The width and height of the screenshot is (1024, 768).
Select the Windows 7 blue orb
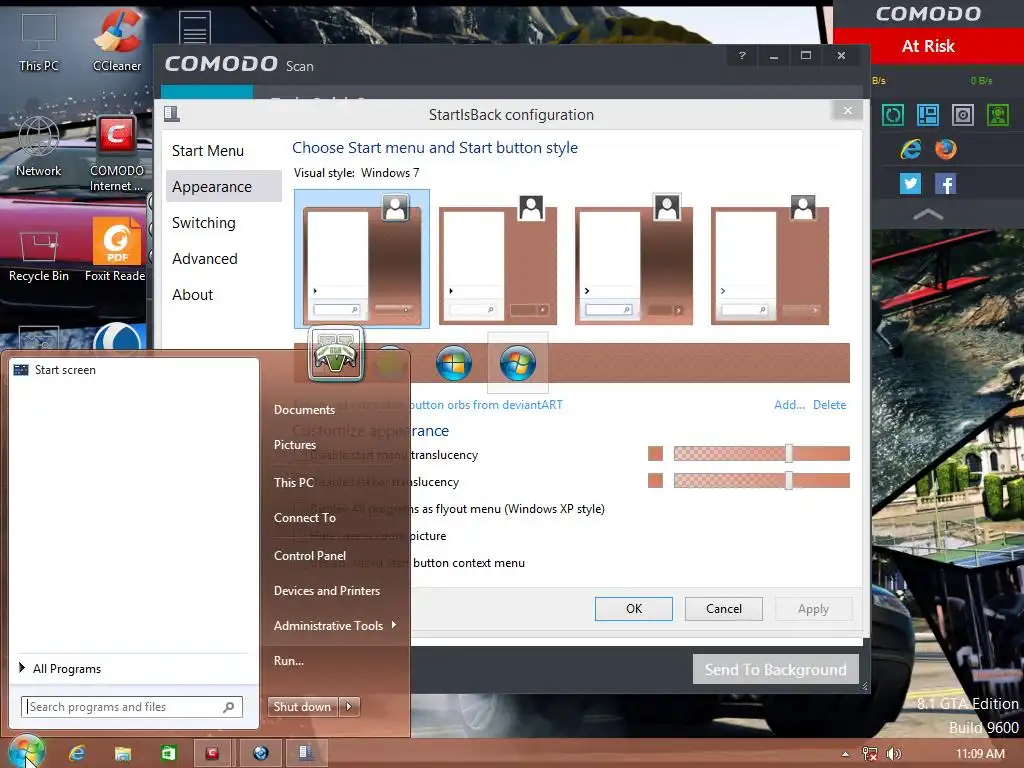[454, 362]
